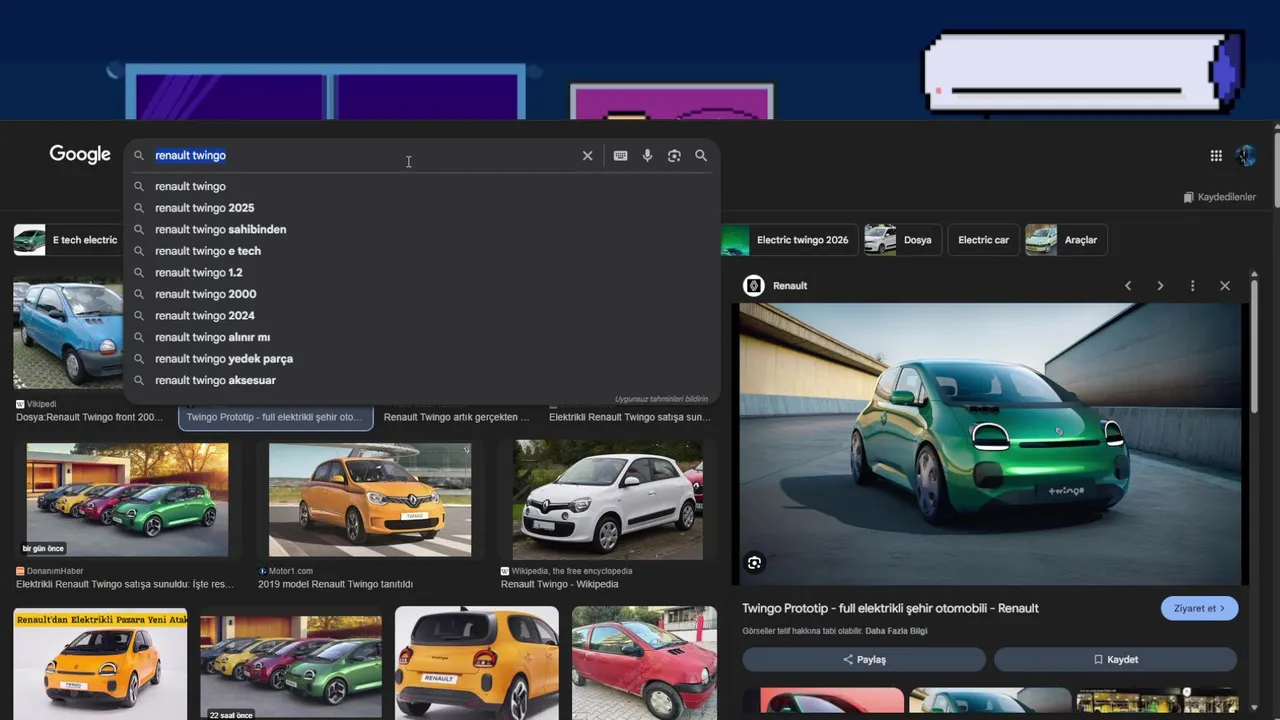Close the image preview panel
This screenshot has height=720, width=1280.
(x=1225, y=286)
